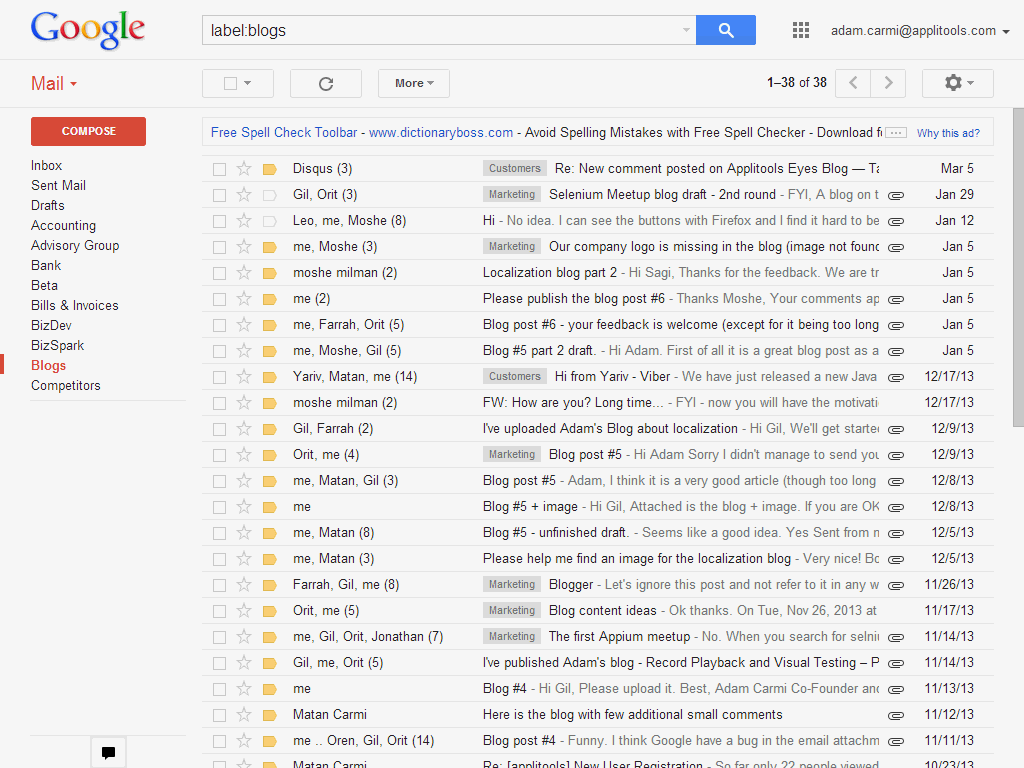This screenshot has width=1024, height=768.
Task: Go to newer messages page arrow
Action: pyautogui.click(x=853, y=83)
